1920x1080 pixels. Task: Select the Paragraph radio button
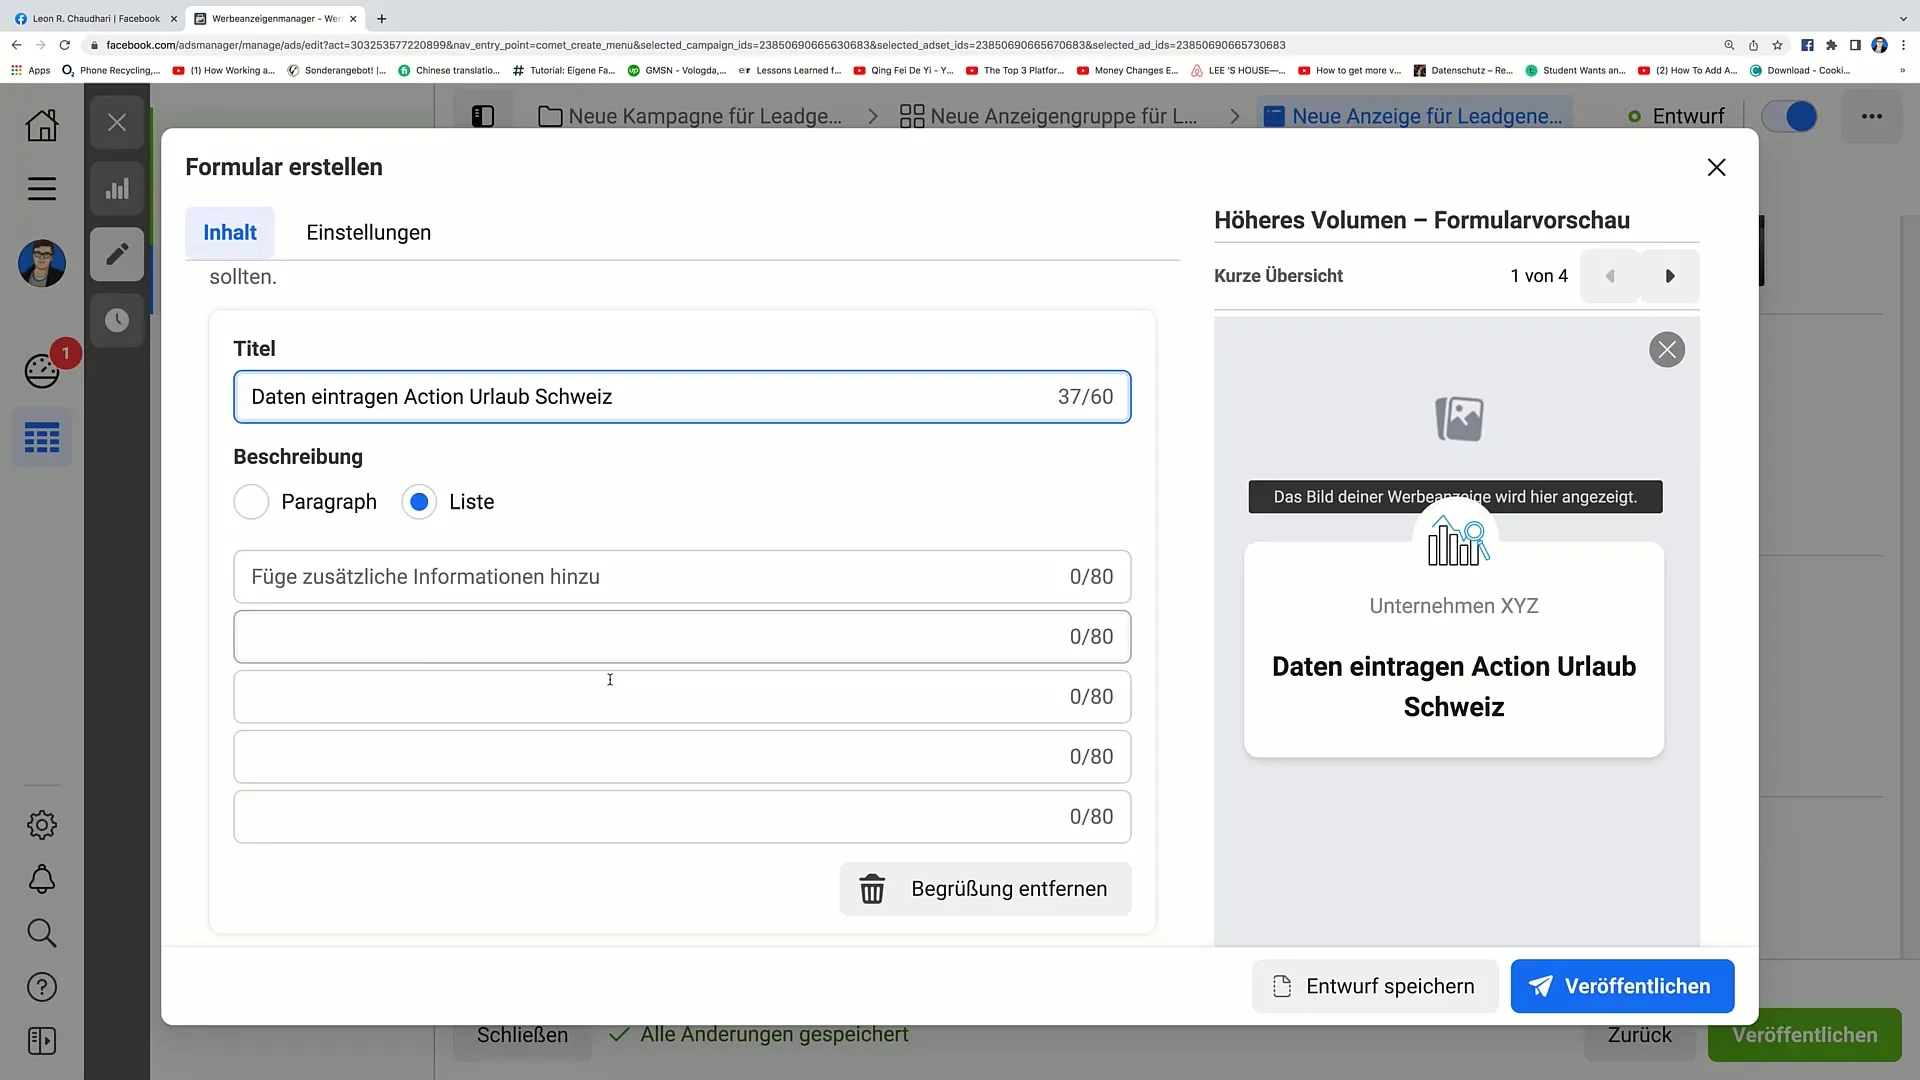(x=251, y=501)
